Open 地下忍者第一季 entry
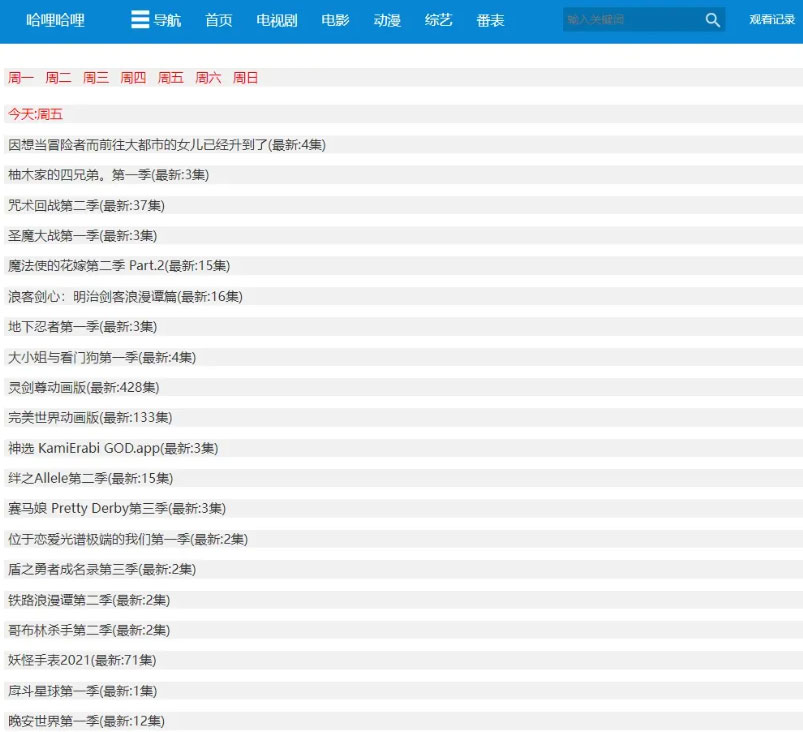Image resolution: width=803 pixels, height=732 pixels. [82, 327]
